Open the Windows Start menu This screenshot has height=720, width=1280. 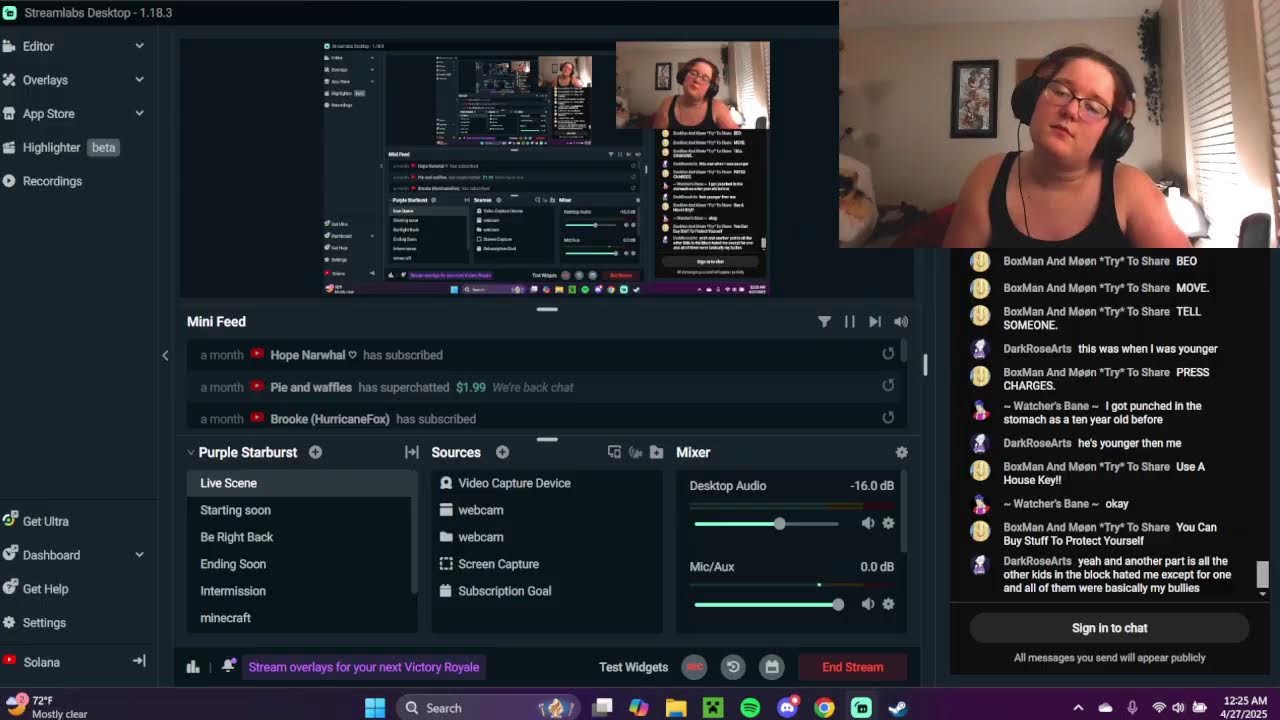tap(375, 708)
